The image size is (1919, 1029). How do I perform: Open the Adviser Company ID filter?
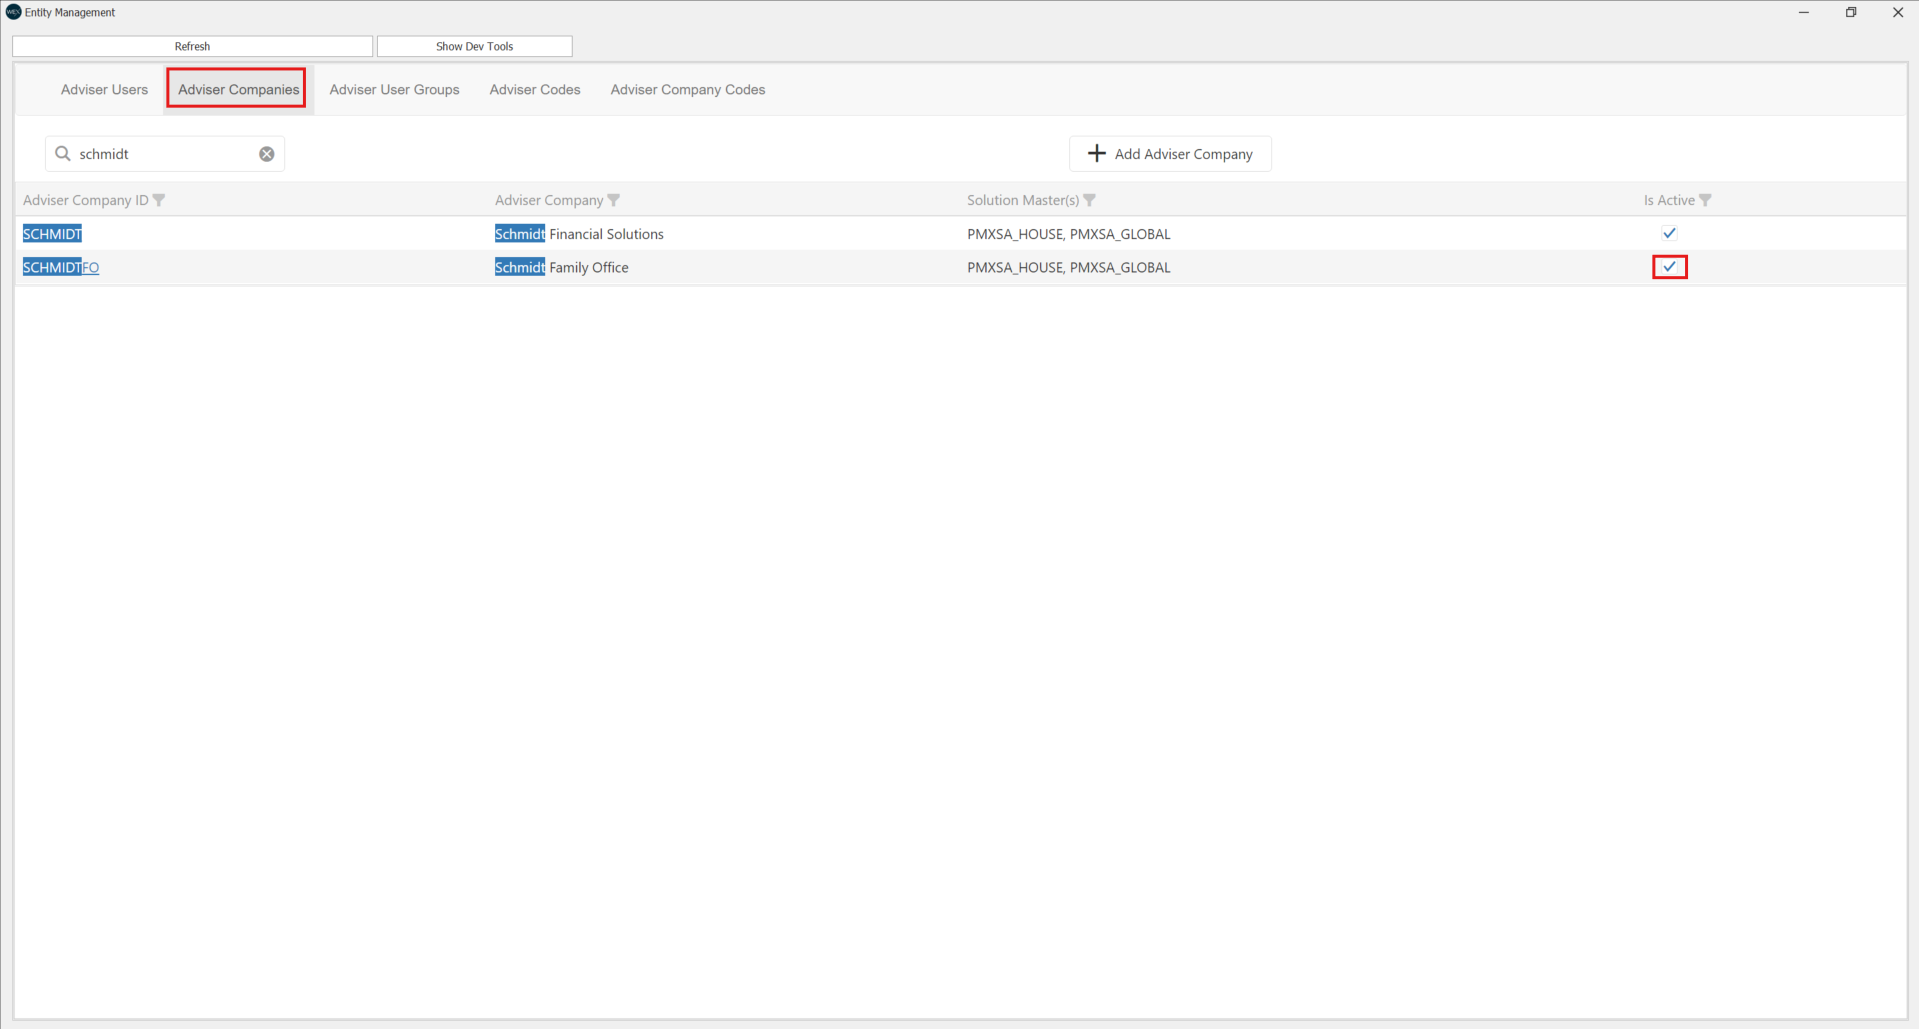click(x=159, y=200)
